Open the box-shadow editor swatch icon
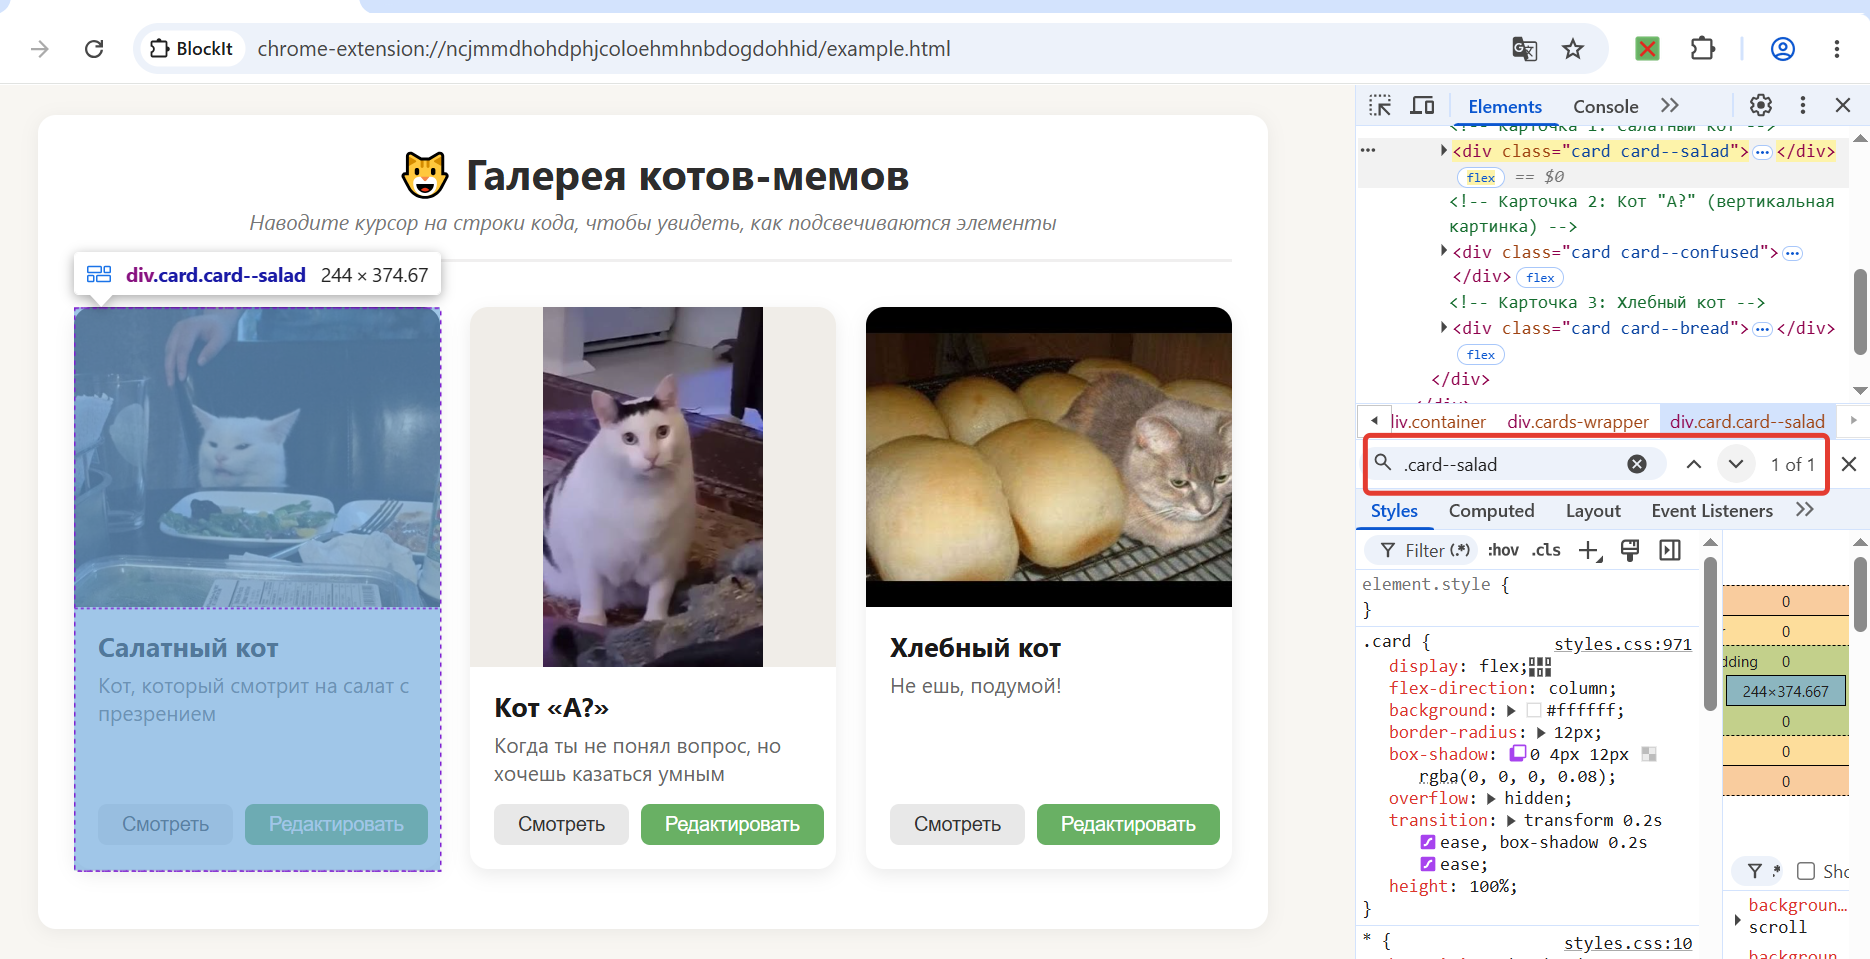 (x=1517, y=754)
